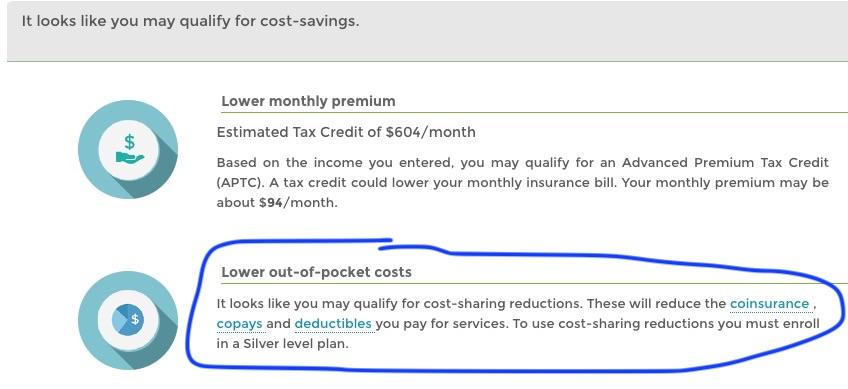Click the hand holding dollar icon
The height and width of the screenshot is (389, 848).
128,150
